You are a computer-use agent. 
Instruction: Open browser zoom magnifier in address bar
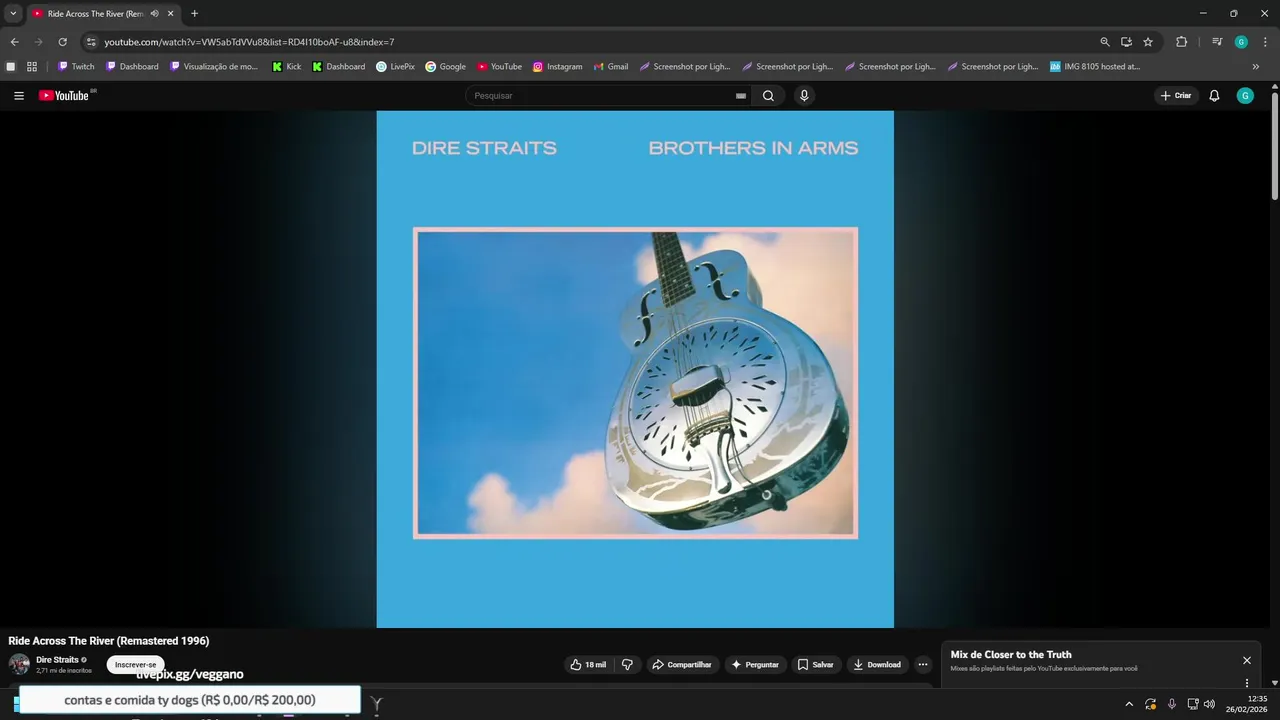pos(1105,42)
